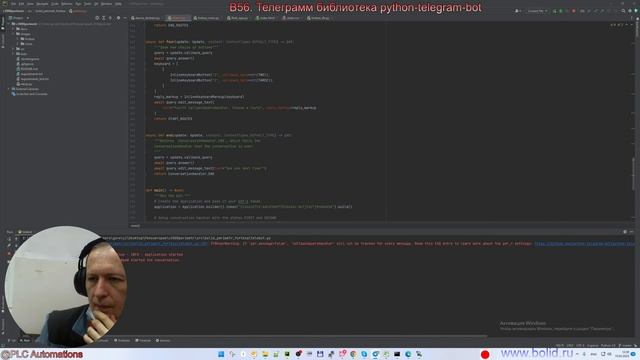Screen dimensions: 640x360
Task: Click the Rerun icon in Run panel
Action: click(9, 238)
